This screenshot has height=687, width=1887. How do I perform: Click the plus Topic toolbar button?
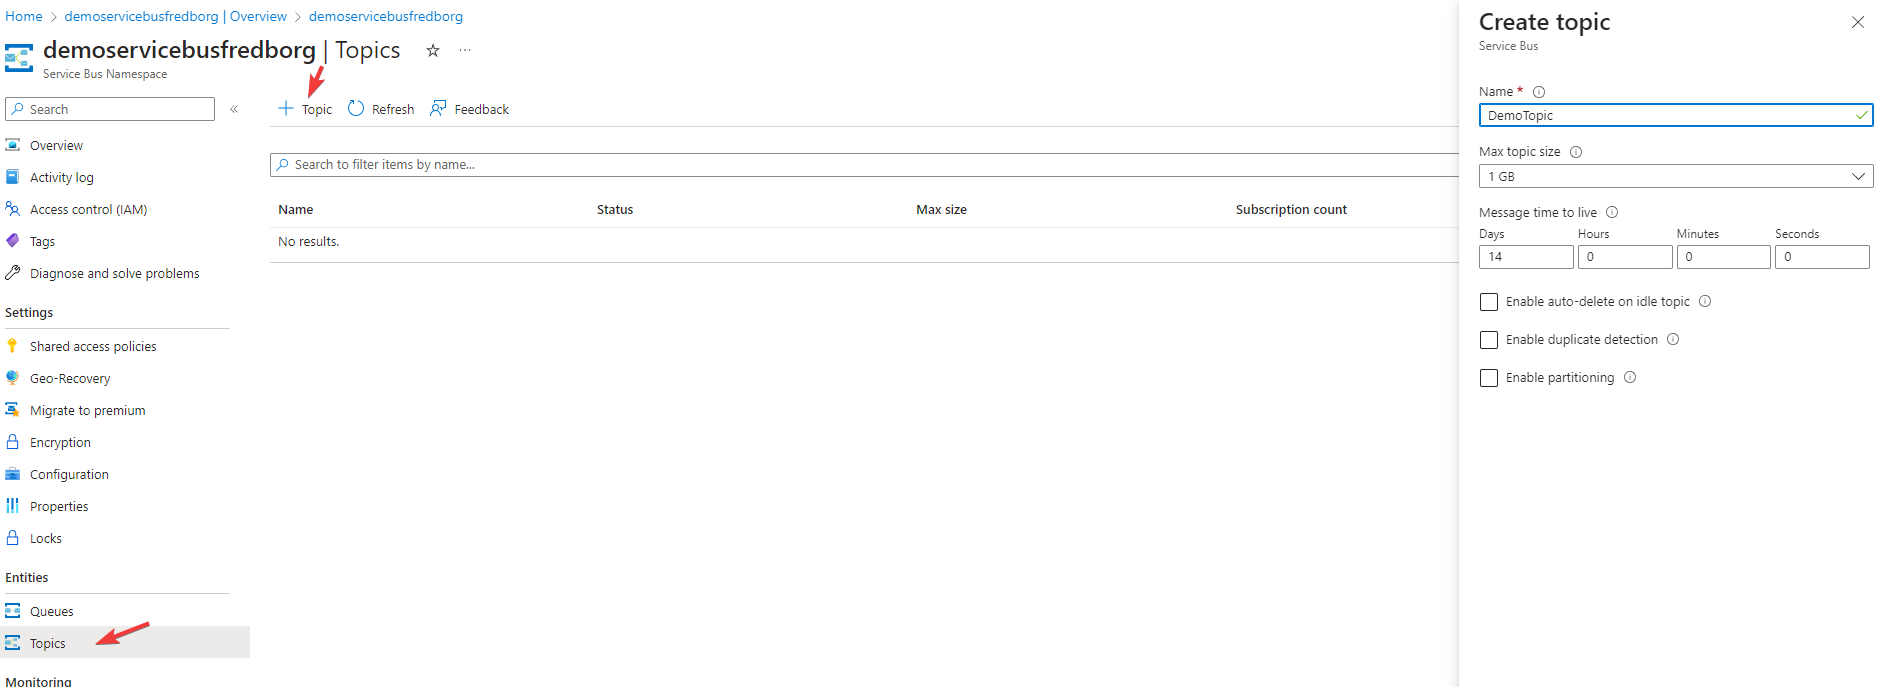[x=305, y=109]
